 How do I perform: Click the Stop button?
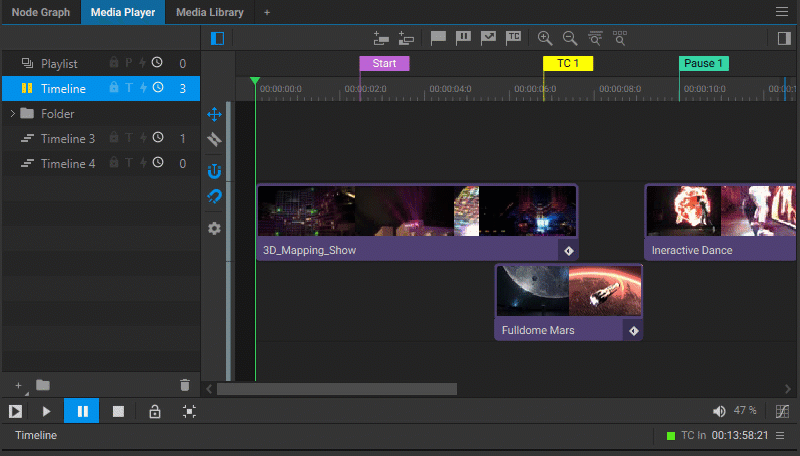[118, 411]
